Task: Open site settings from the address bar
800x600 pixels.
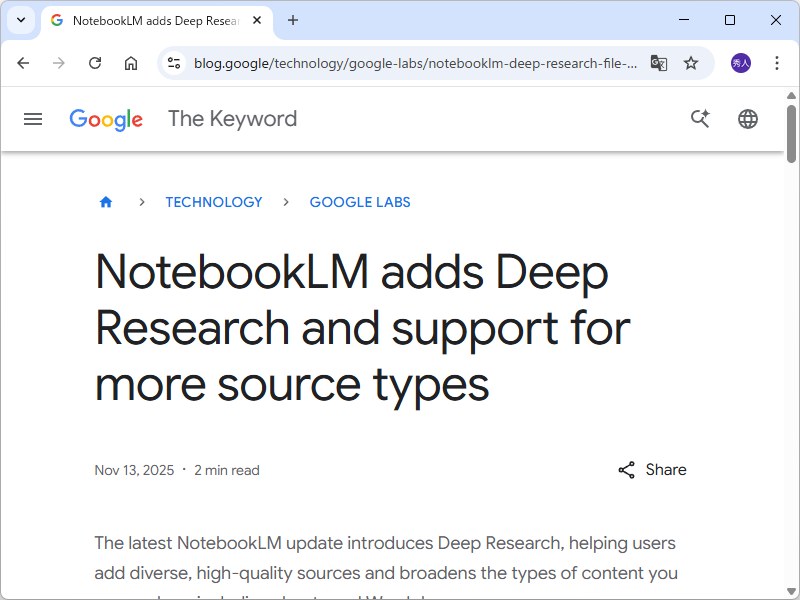Action: pos(174,62)
